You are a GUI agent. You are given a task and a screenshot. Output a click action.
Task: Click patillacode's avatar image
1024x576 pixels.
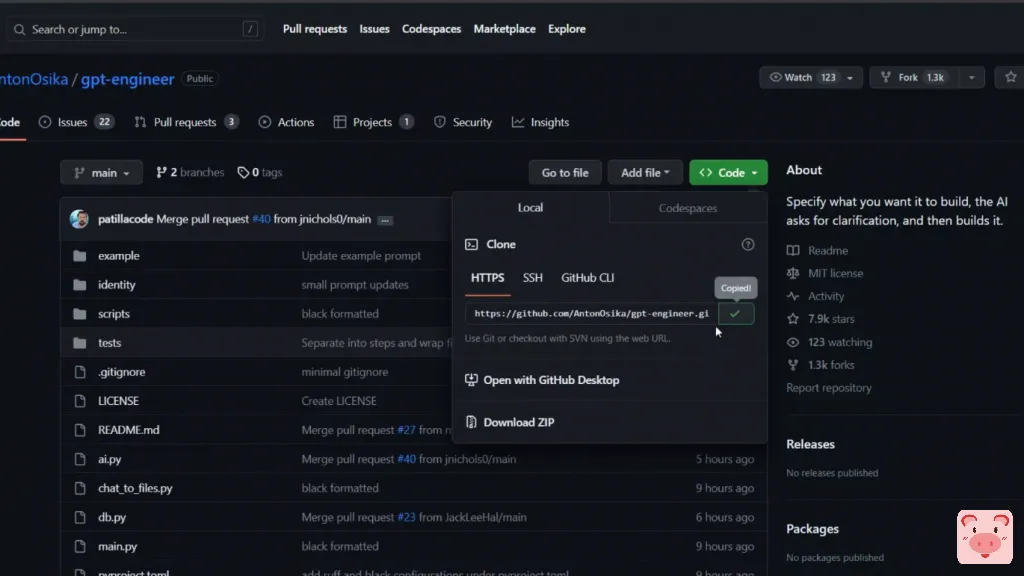79,219
